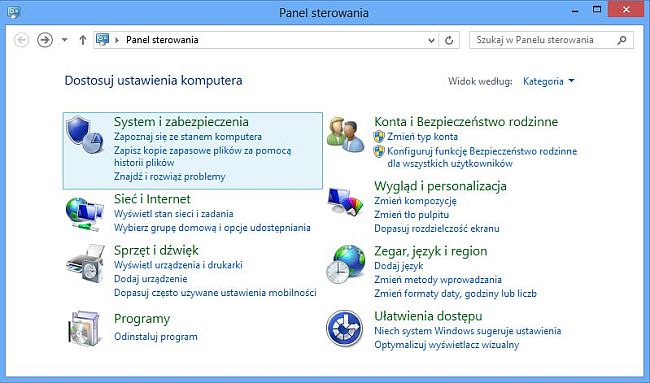Open the Konta i Bezpieczeństwo rodzinne users icon
Screen dimensions: 650x383
pyautogui.click(x=345, y=134)
